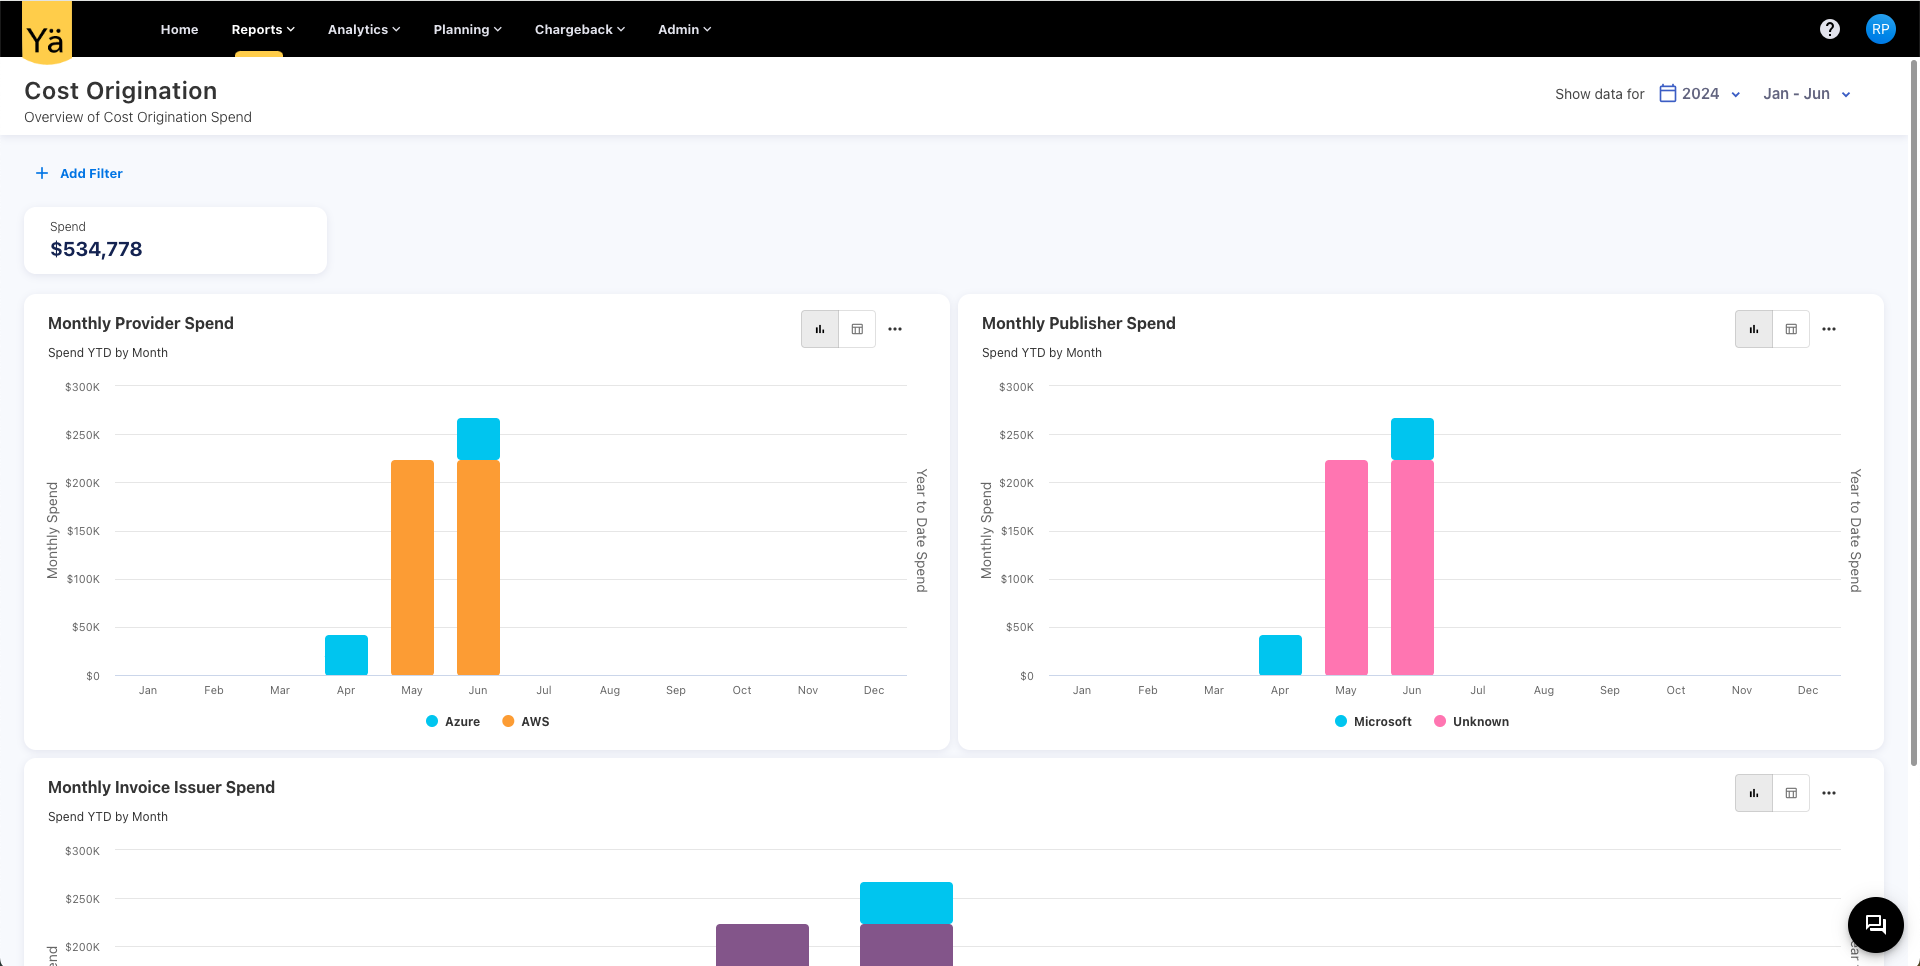This screenshot has width=1920, height=966.
Task: Open the RP user profile avatar
Action: point(1880,29)
